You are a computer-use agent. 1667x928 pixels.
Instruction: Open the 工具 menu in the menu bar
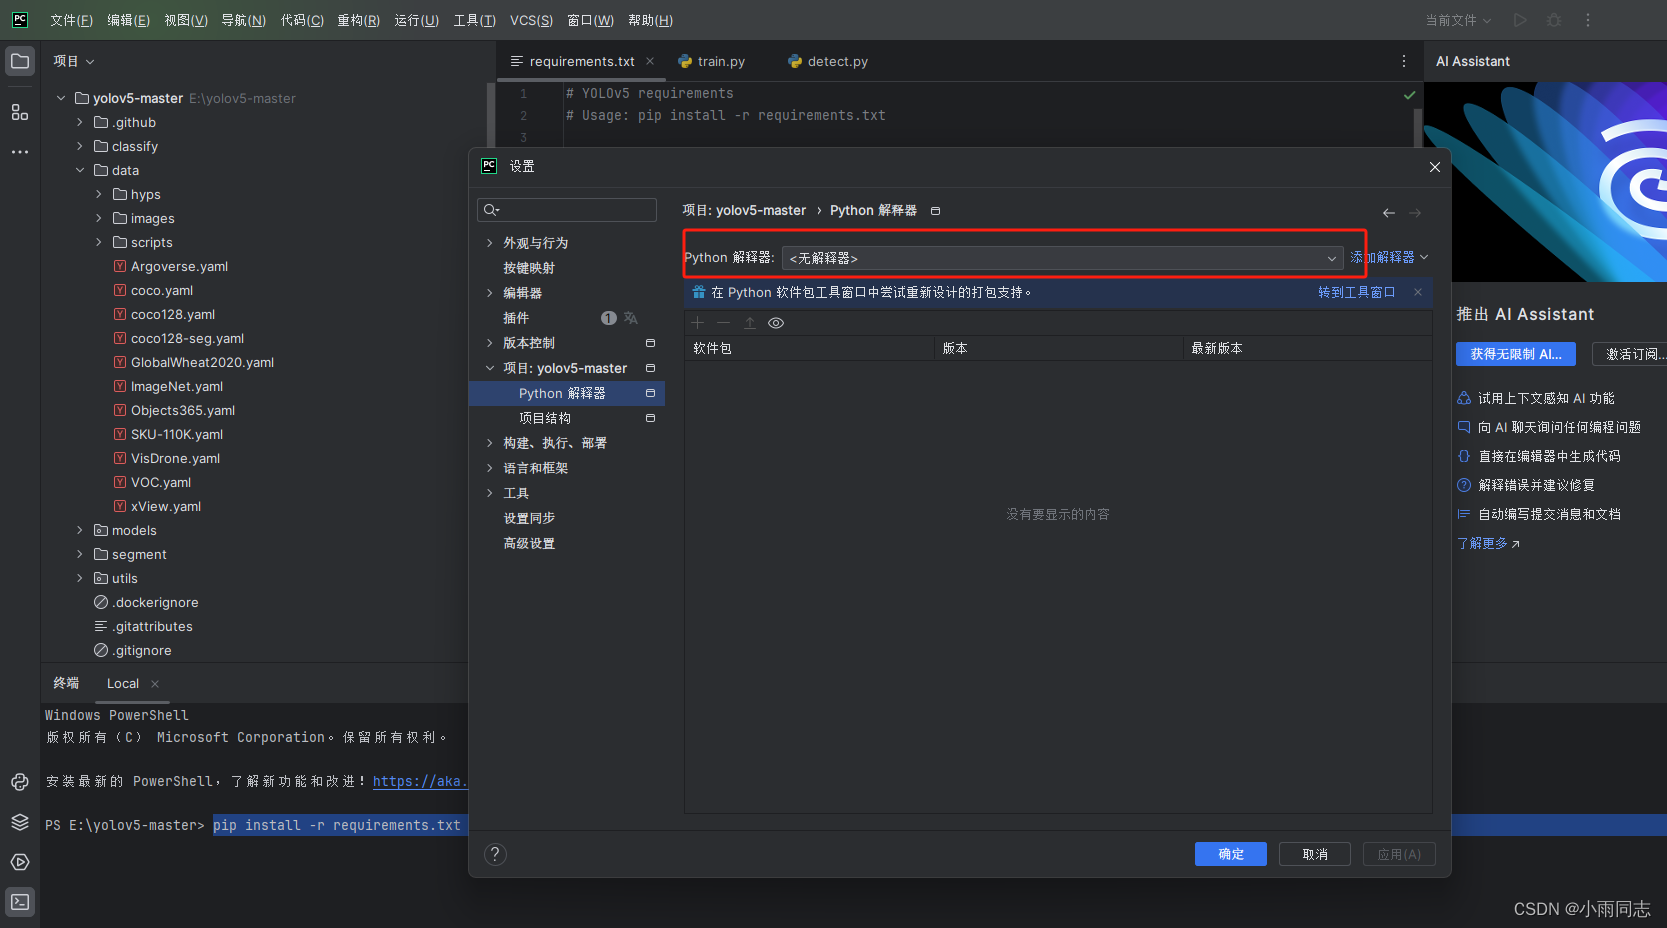[474, 20]
